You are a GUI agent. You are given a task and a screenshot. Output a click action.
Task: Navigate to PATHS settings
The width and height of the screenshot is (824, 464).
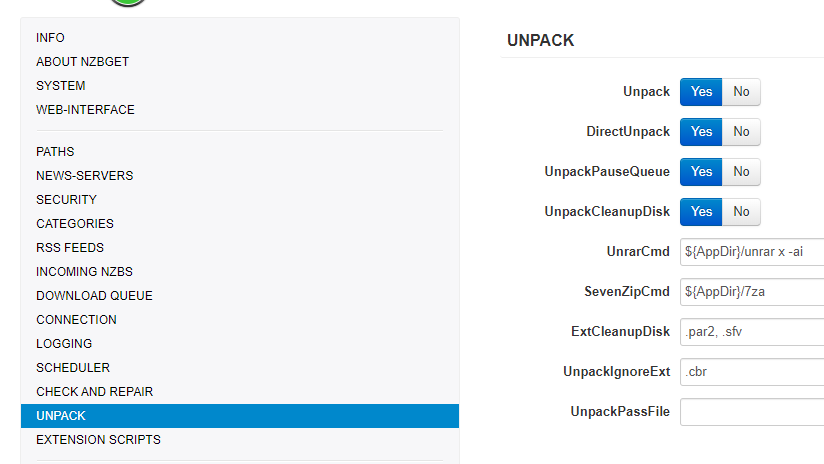pos(55,152)
